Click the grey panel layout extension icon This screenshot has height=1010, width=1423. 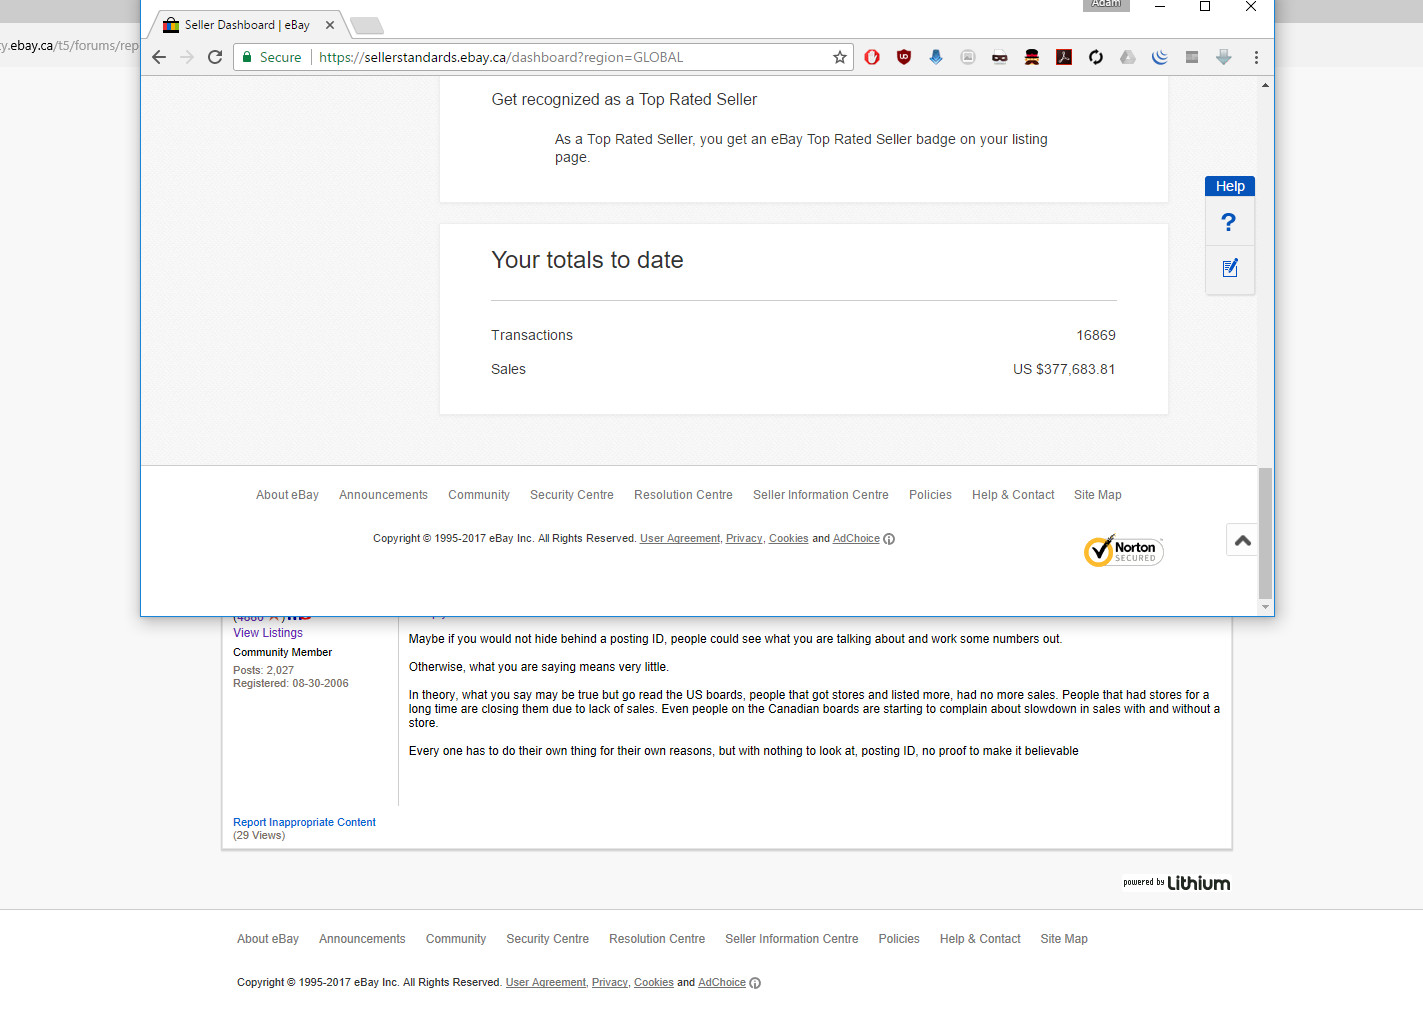tap(1192, 57)
